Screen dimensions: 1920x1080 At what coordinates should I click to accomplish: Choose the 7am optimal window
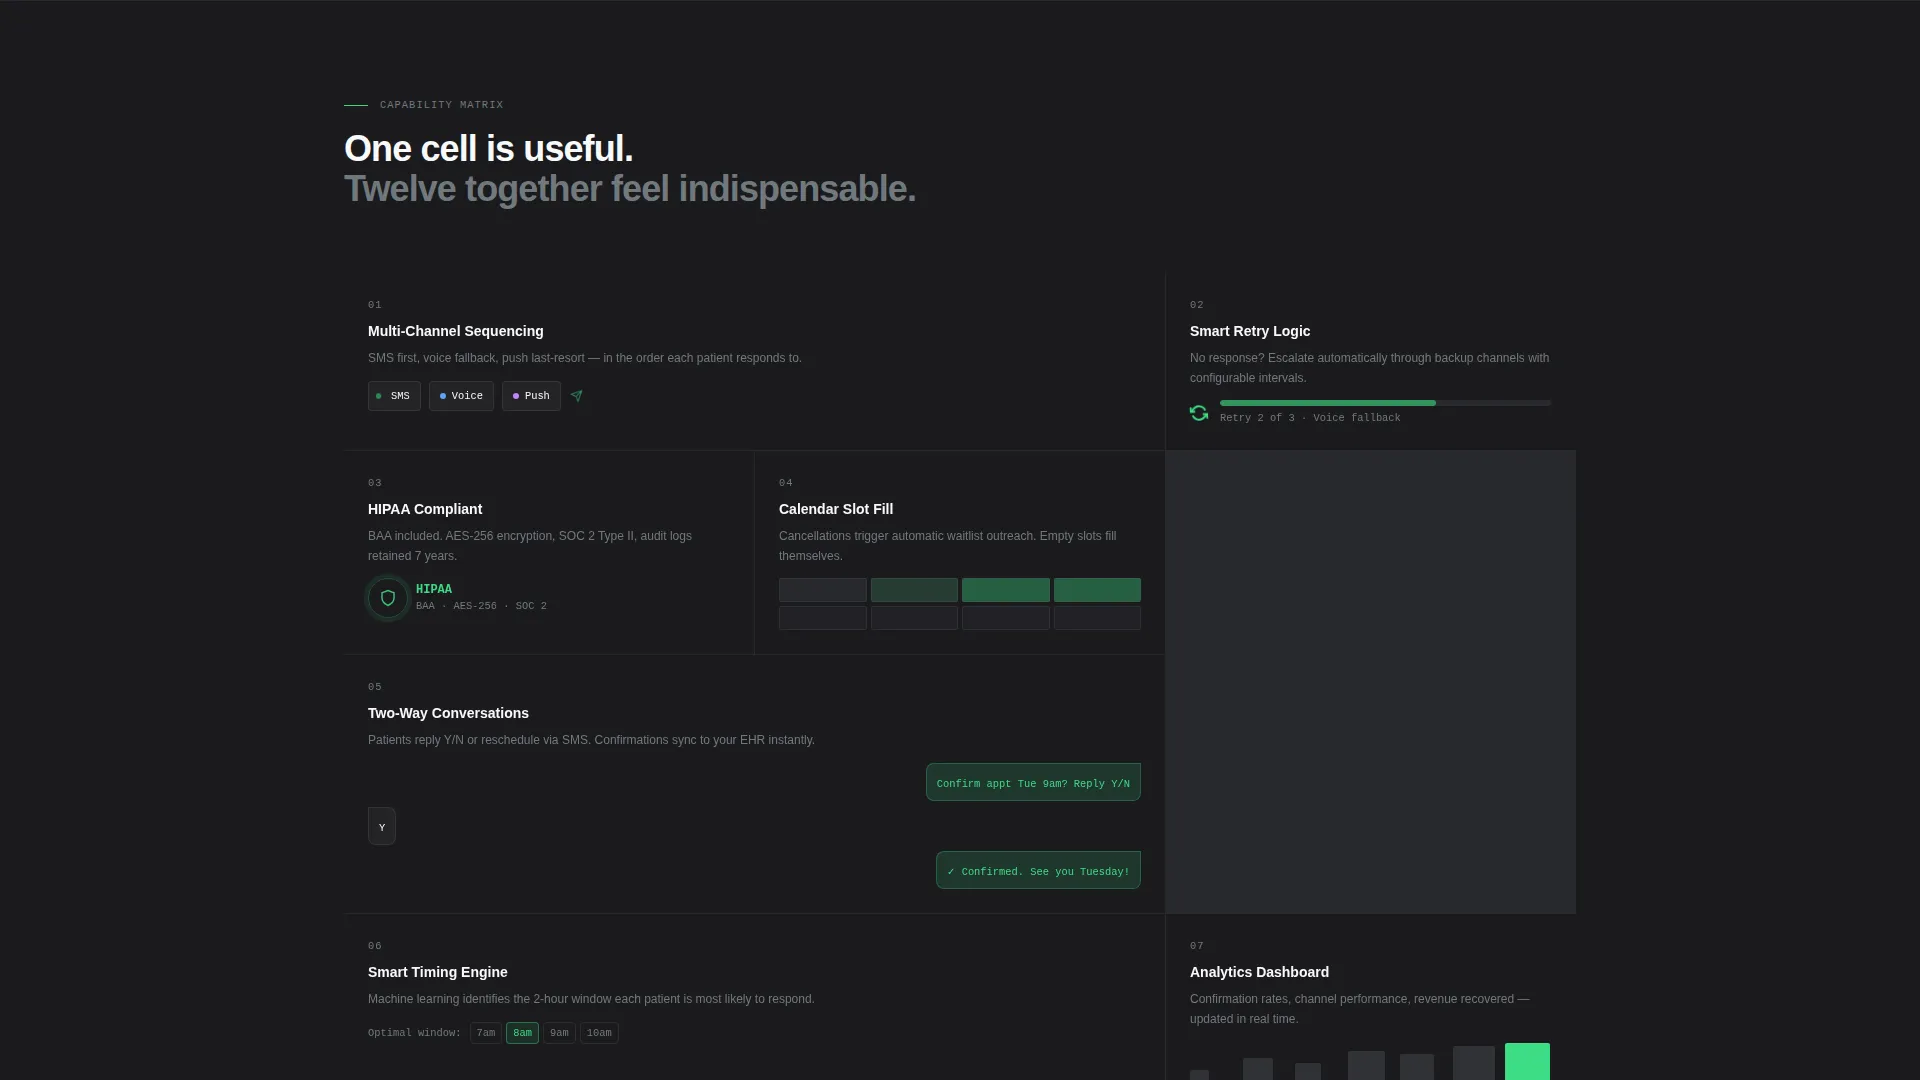486,1033
